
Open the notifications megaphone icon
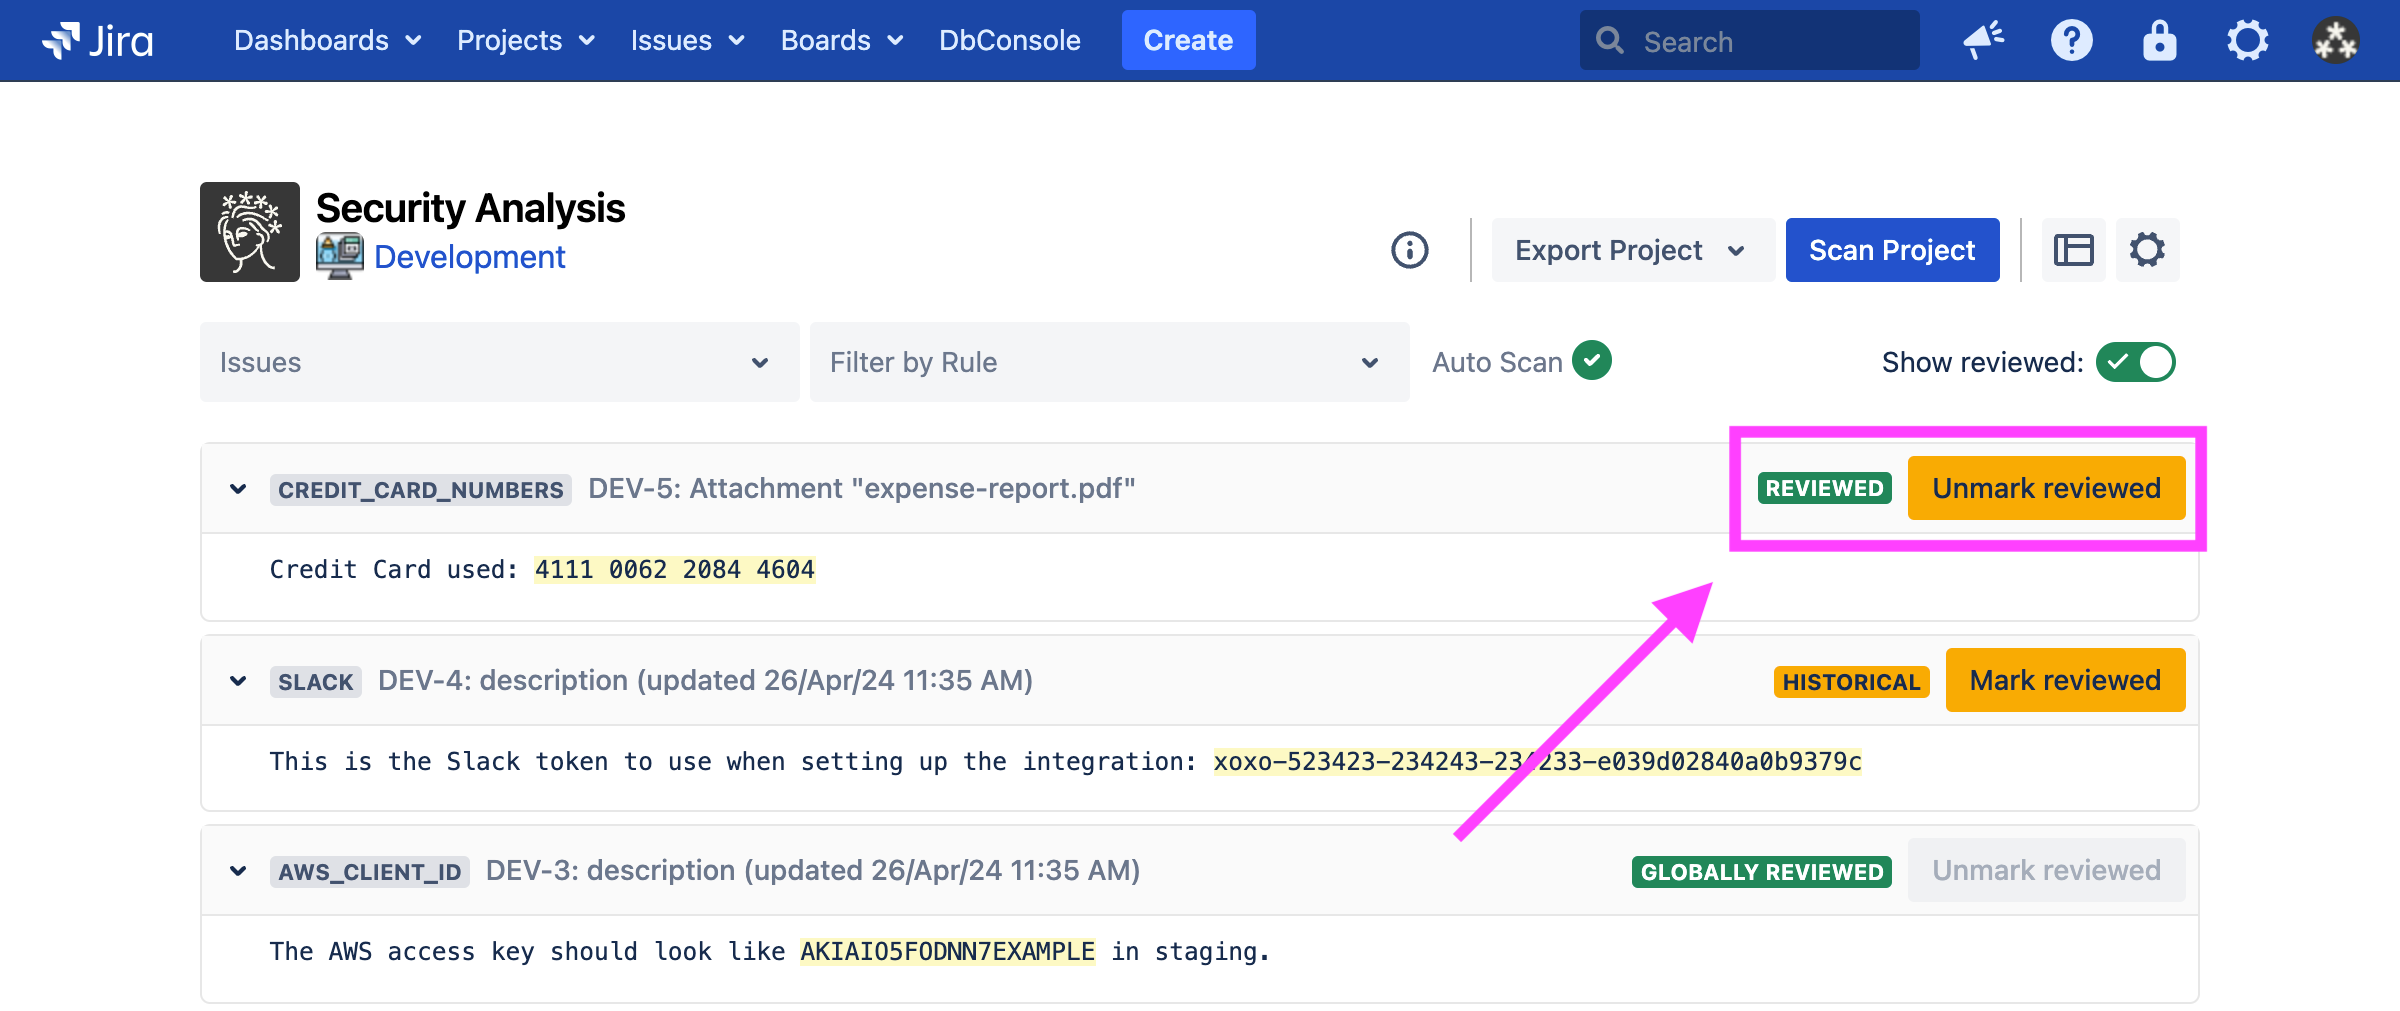tap(1983, 41)
